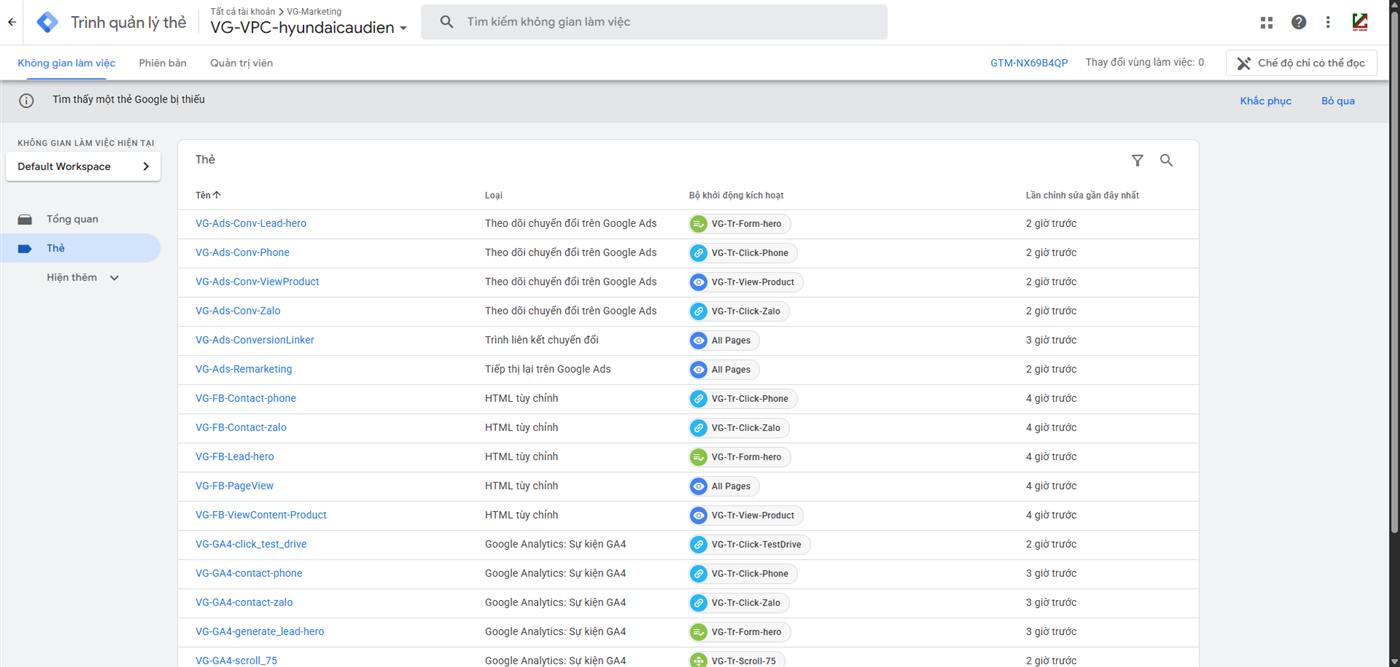Screen dimensions: 1400x667
Task: Click the Thẻ tag icon in the sidebar
Action: tap(25, 248)
